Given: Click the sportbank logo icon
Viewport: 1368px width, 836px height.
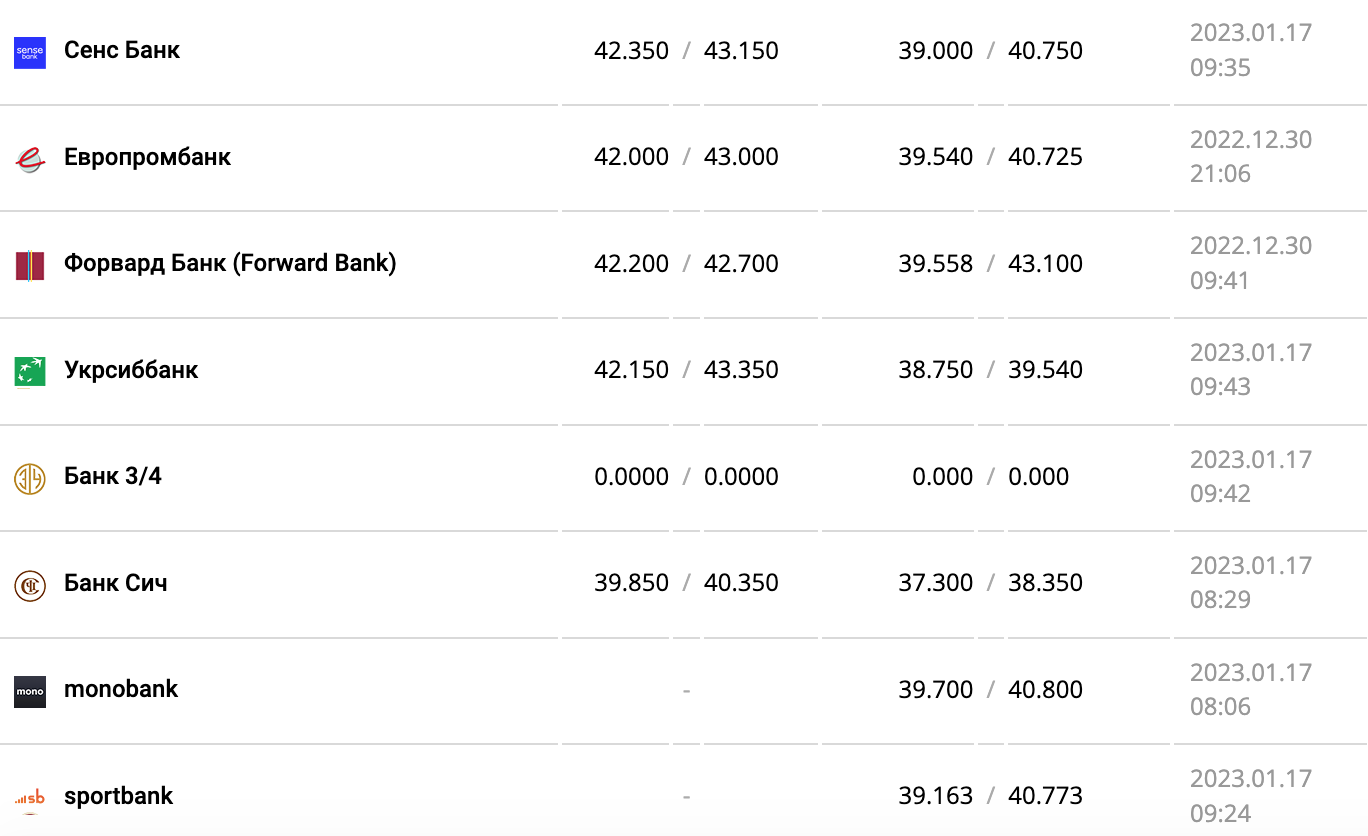Looking at the screenshot, I should [30, 798].
